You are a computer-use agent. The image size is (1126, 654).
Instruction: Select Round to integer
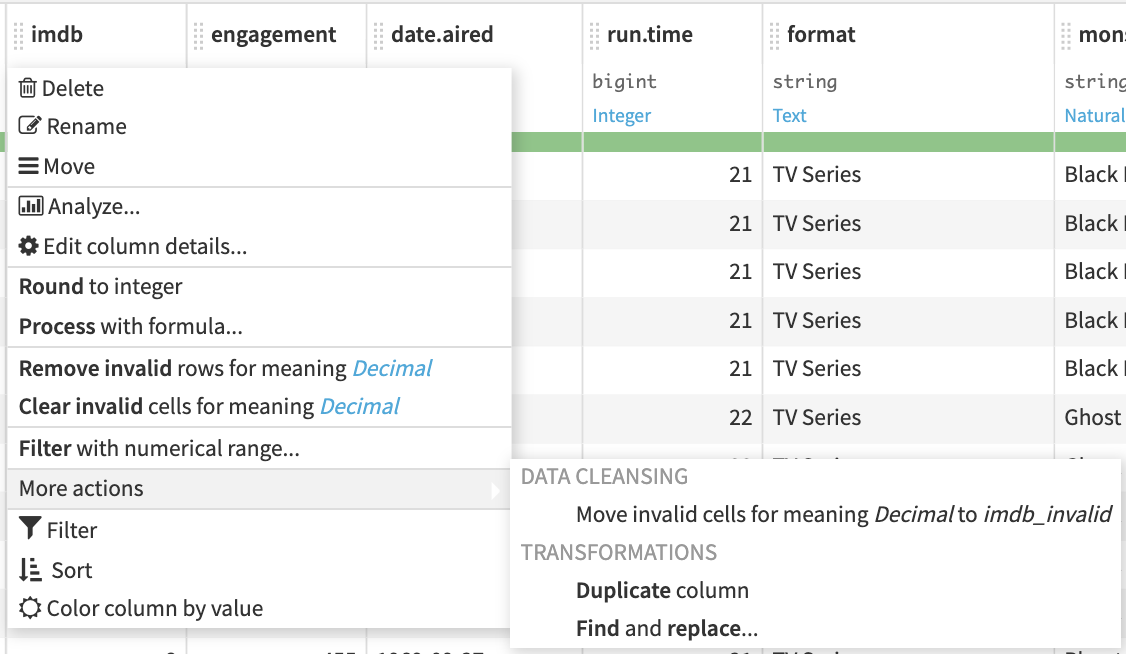[x=101, y=287]
